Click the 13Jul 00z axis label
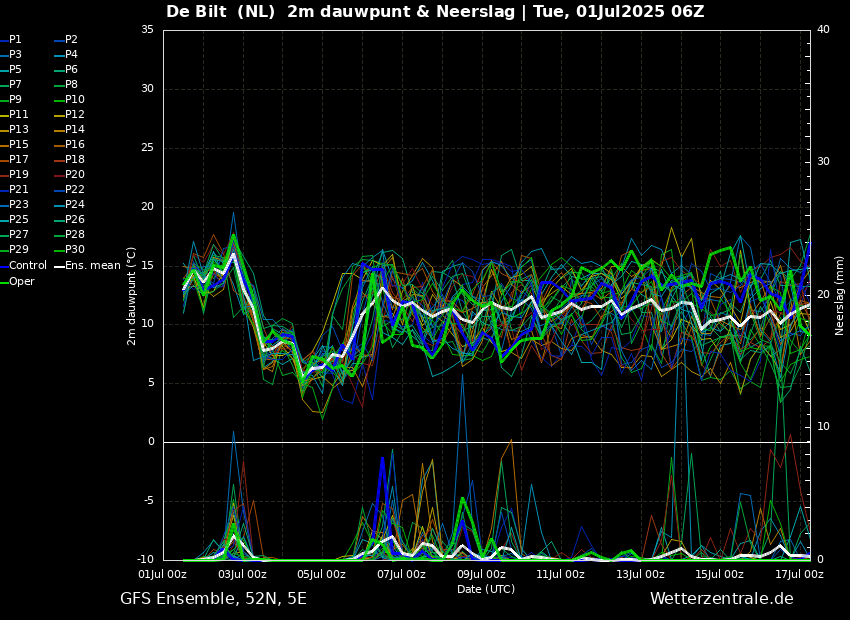 (640, 574)
